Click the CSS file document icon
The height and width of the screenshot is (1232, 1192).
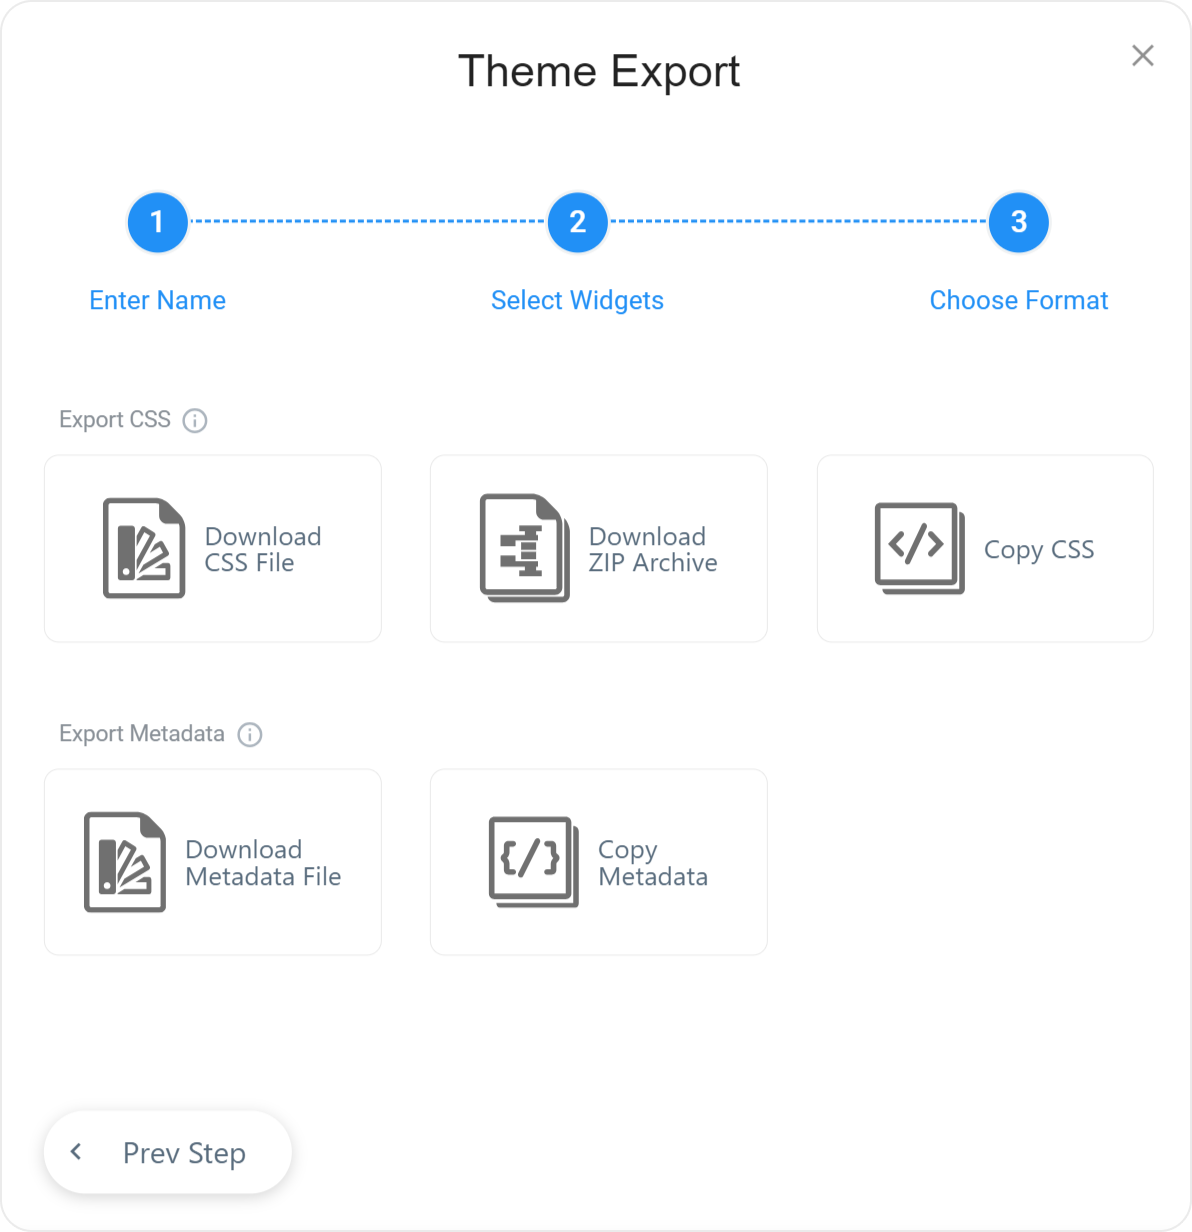142,548
